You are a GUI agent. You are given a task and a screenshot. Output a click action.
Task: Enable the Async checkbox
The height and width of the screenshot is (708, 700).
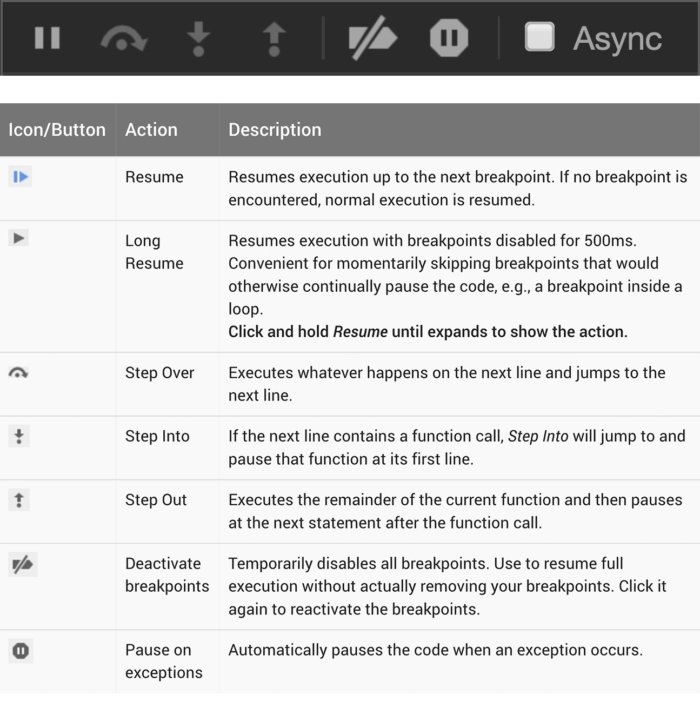coord(540,37)
